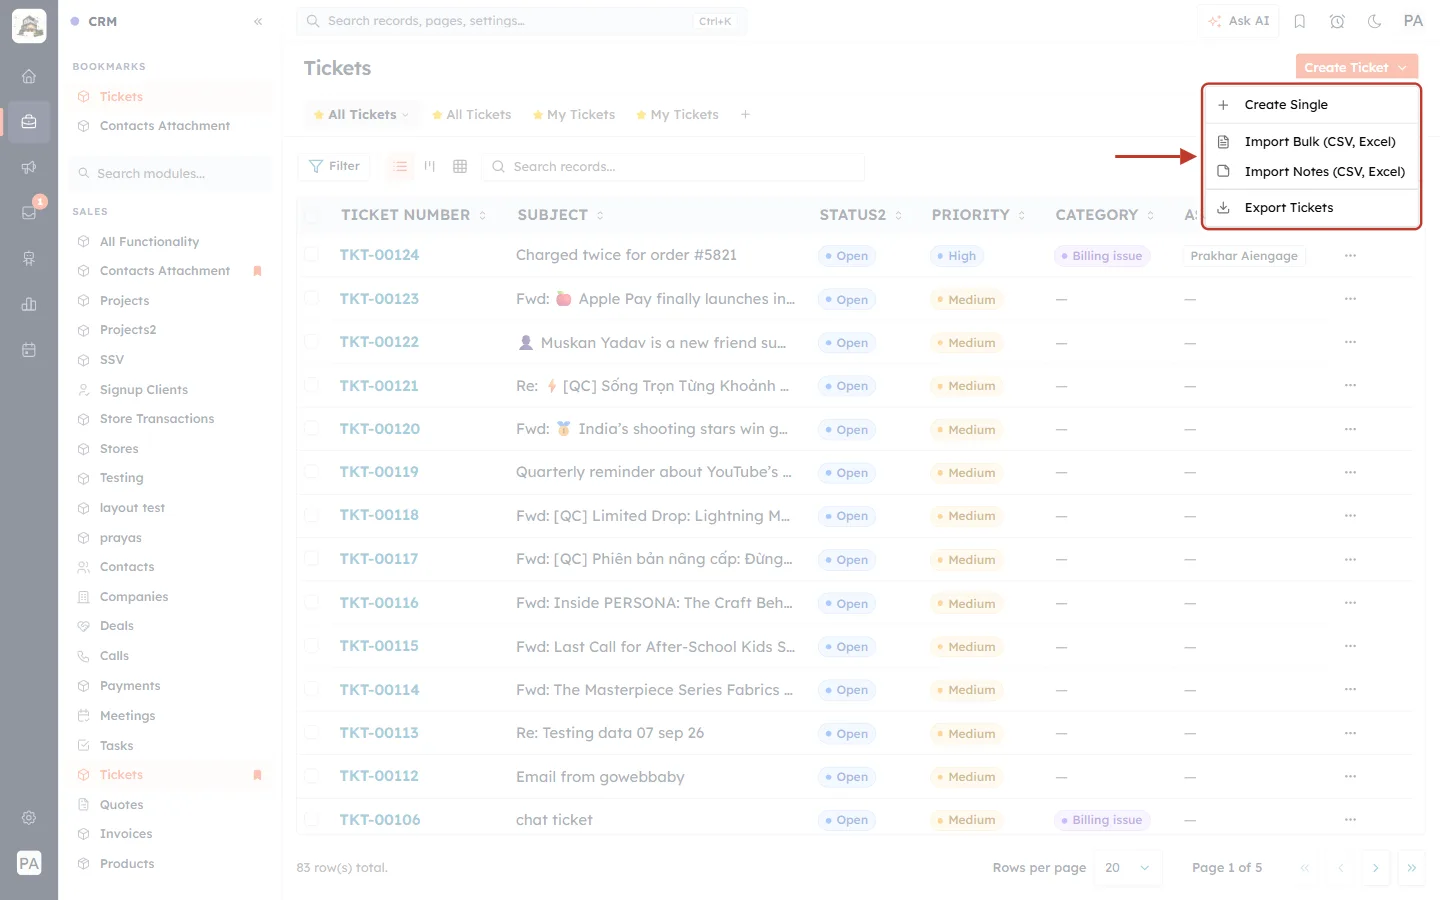
Task: Sort by the Priority column arrows
Action: click(x=1021, y=215)
